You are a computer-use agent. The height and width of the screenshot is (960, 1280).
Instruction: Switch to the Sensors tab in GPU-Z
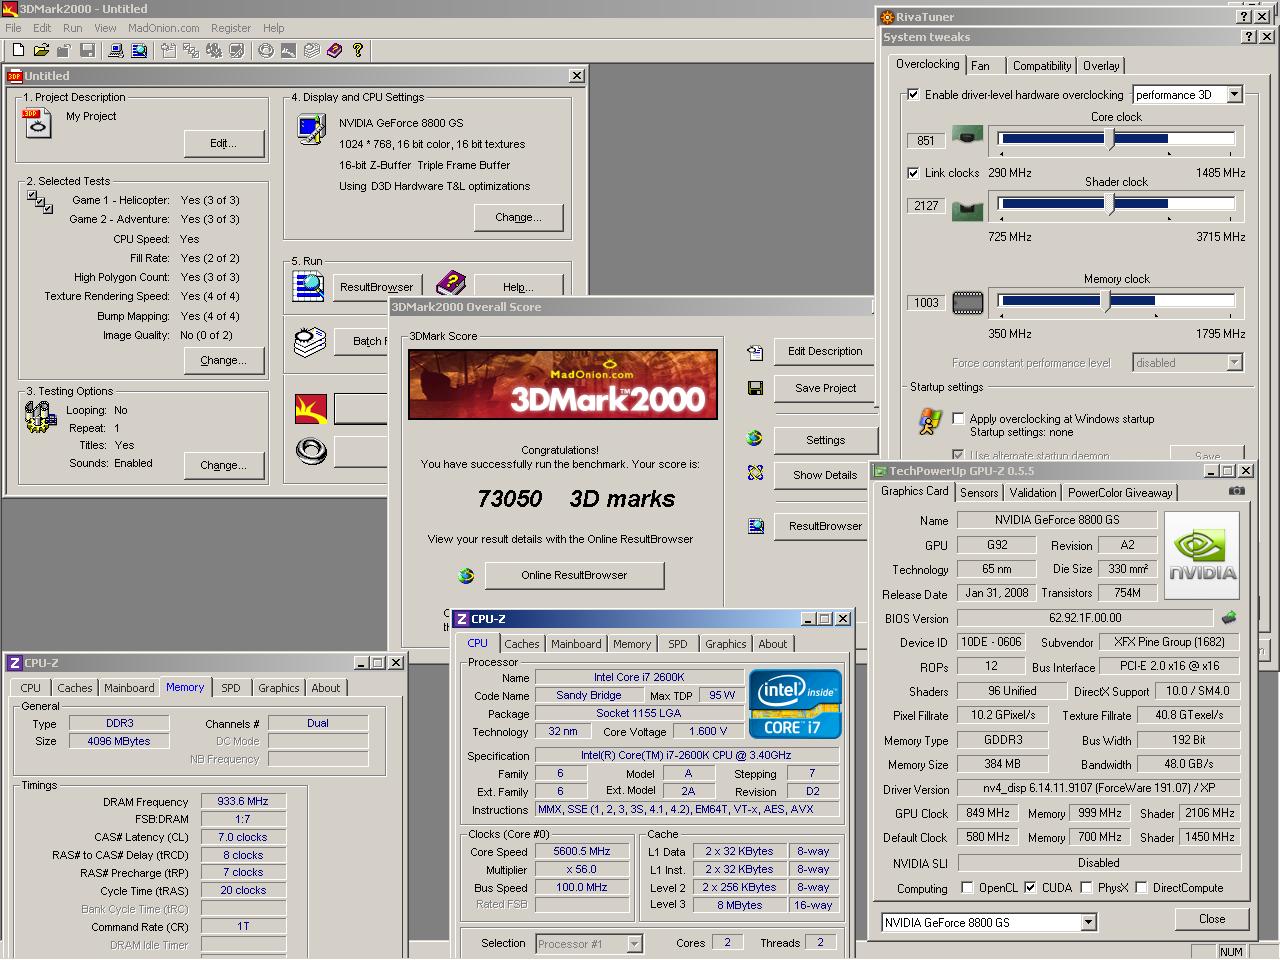(x=979, y=493)
